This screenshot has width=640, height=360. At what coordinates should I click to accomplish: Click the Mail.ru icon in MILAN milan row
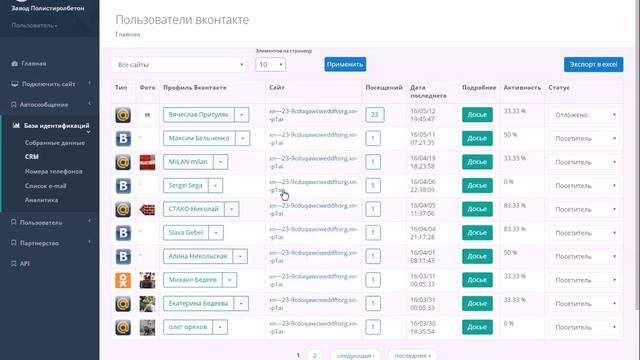pos(123,162)
